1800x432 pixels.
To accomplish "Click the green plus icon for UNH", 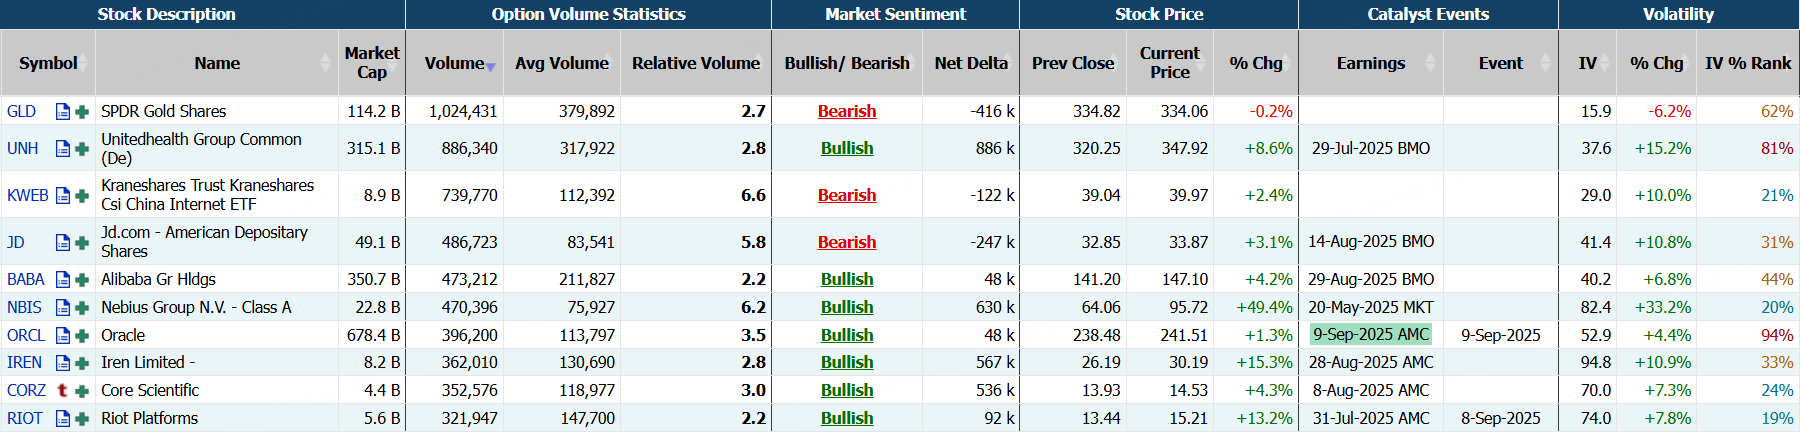I will point(82,149).
